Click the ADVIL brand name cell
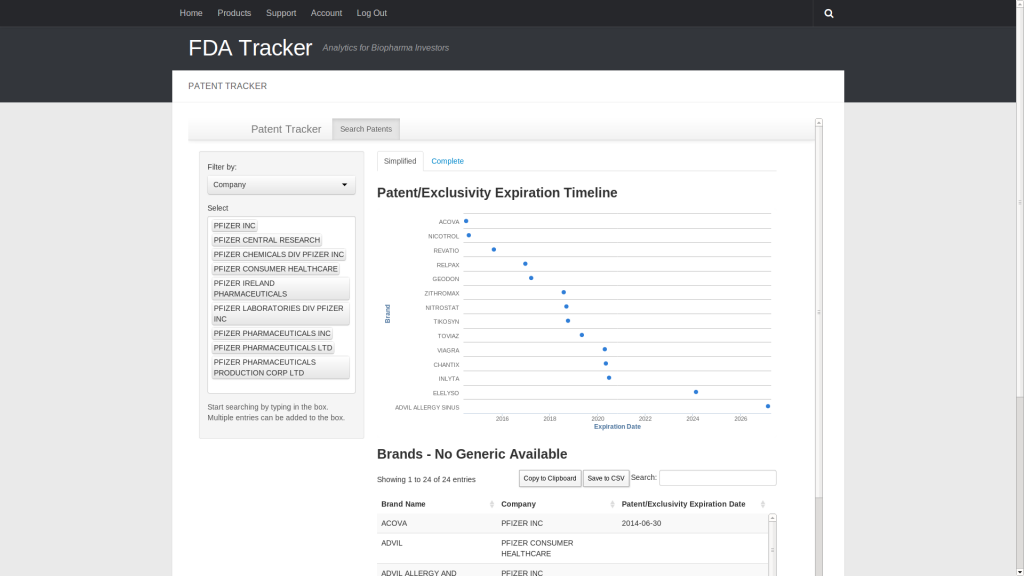1024x576 pixels. click(x=437, y=548)
